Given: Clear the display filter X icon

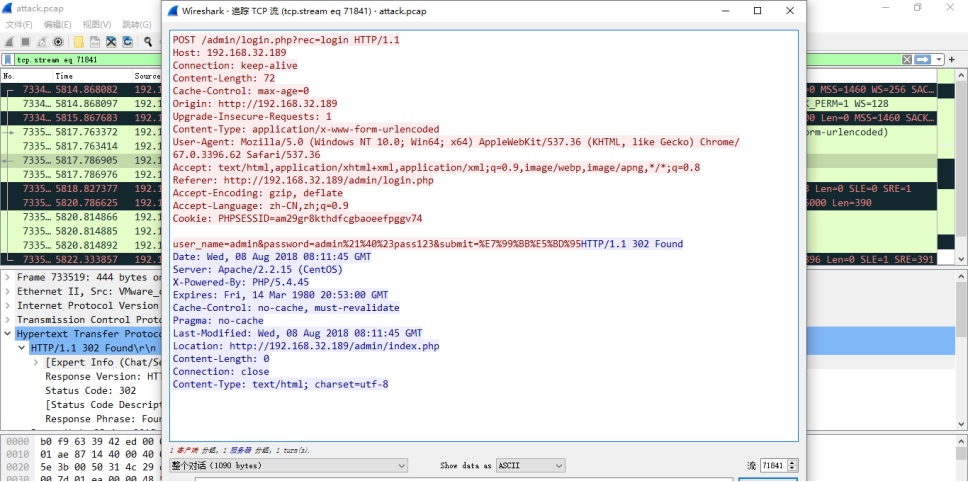Looking at the screenshot, I should point(907,60).
